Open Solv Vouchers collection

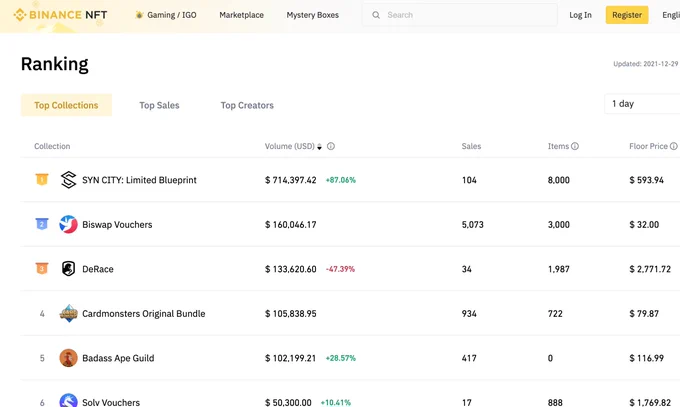(x=111, y=402)
